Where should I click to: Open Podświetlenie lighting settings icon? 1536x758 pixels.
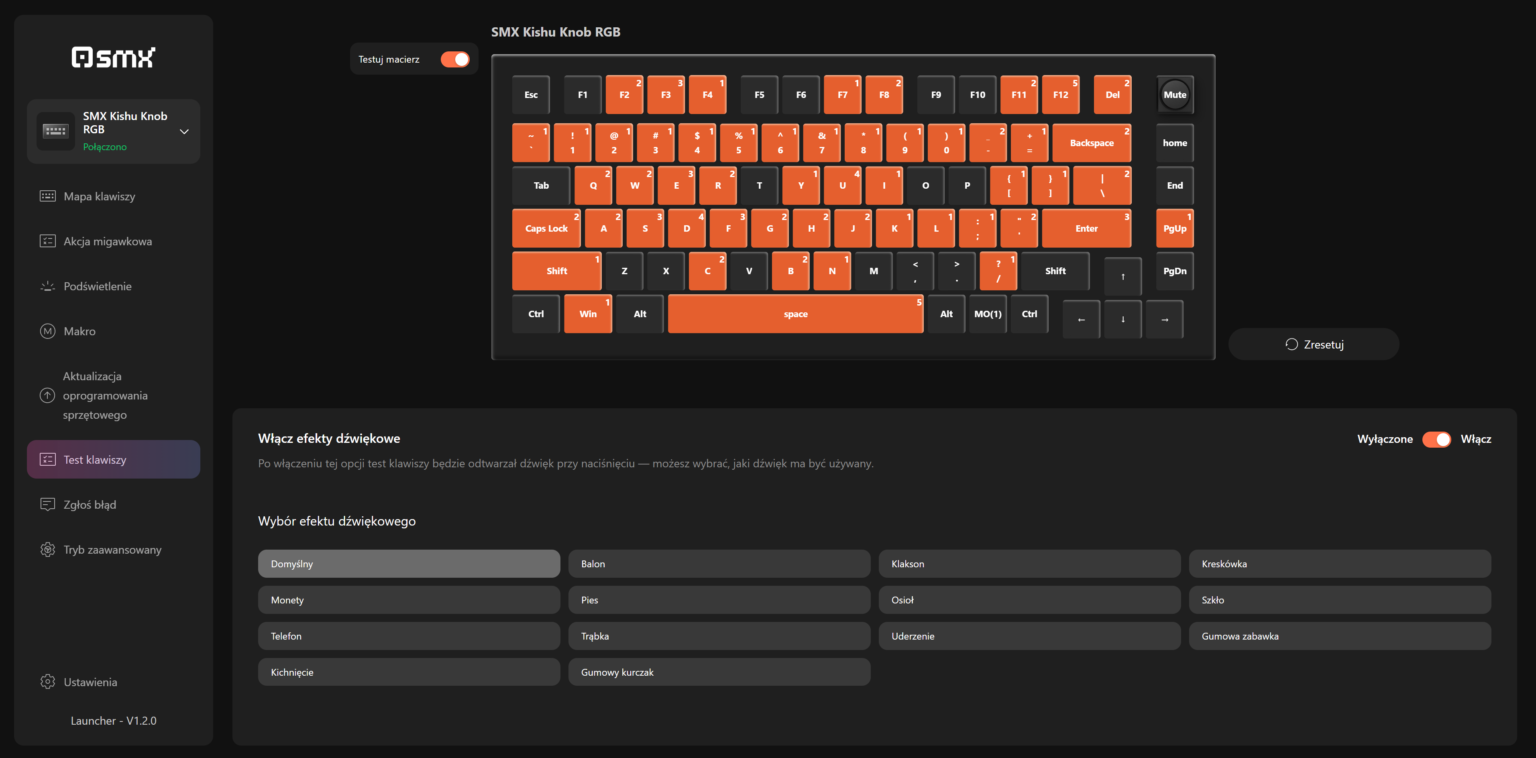tap(47, 286)
